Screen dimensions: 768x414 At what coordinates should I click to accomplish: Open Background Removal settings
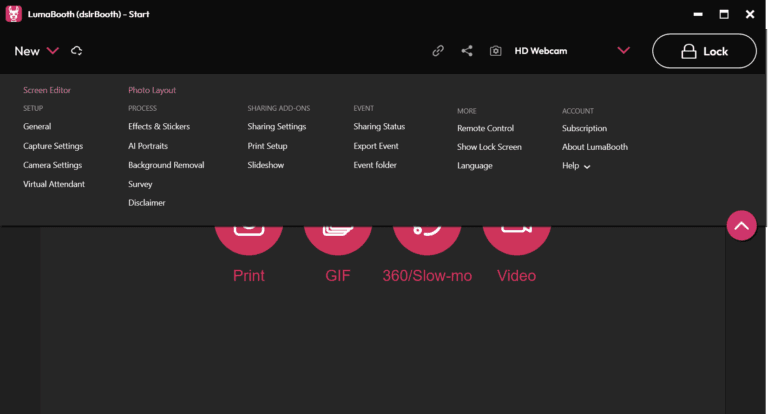coord(167,165)
